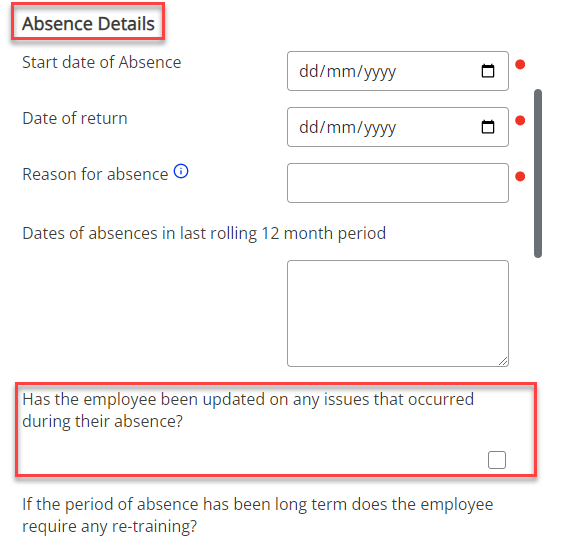Click the Dates of absences in last rolling label

pyautogui.click(x=204, y=234)
